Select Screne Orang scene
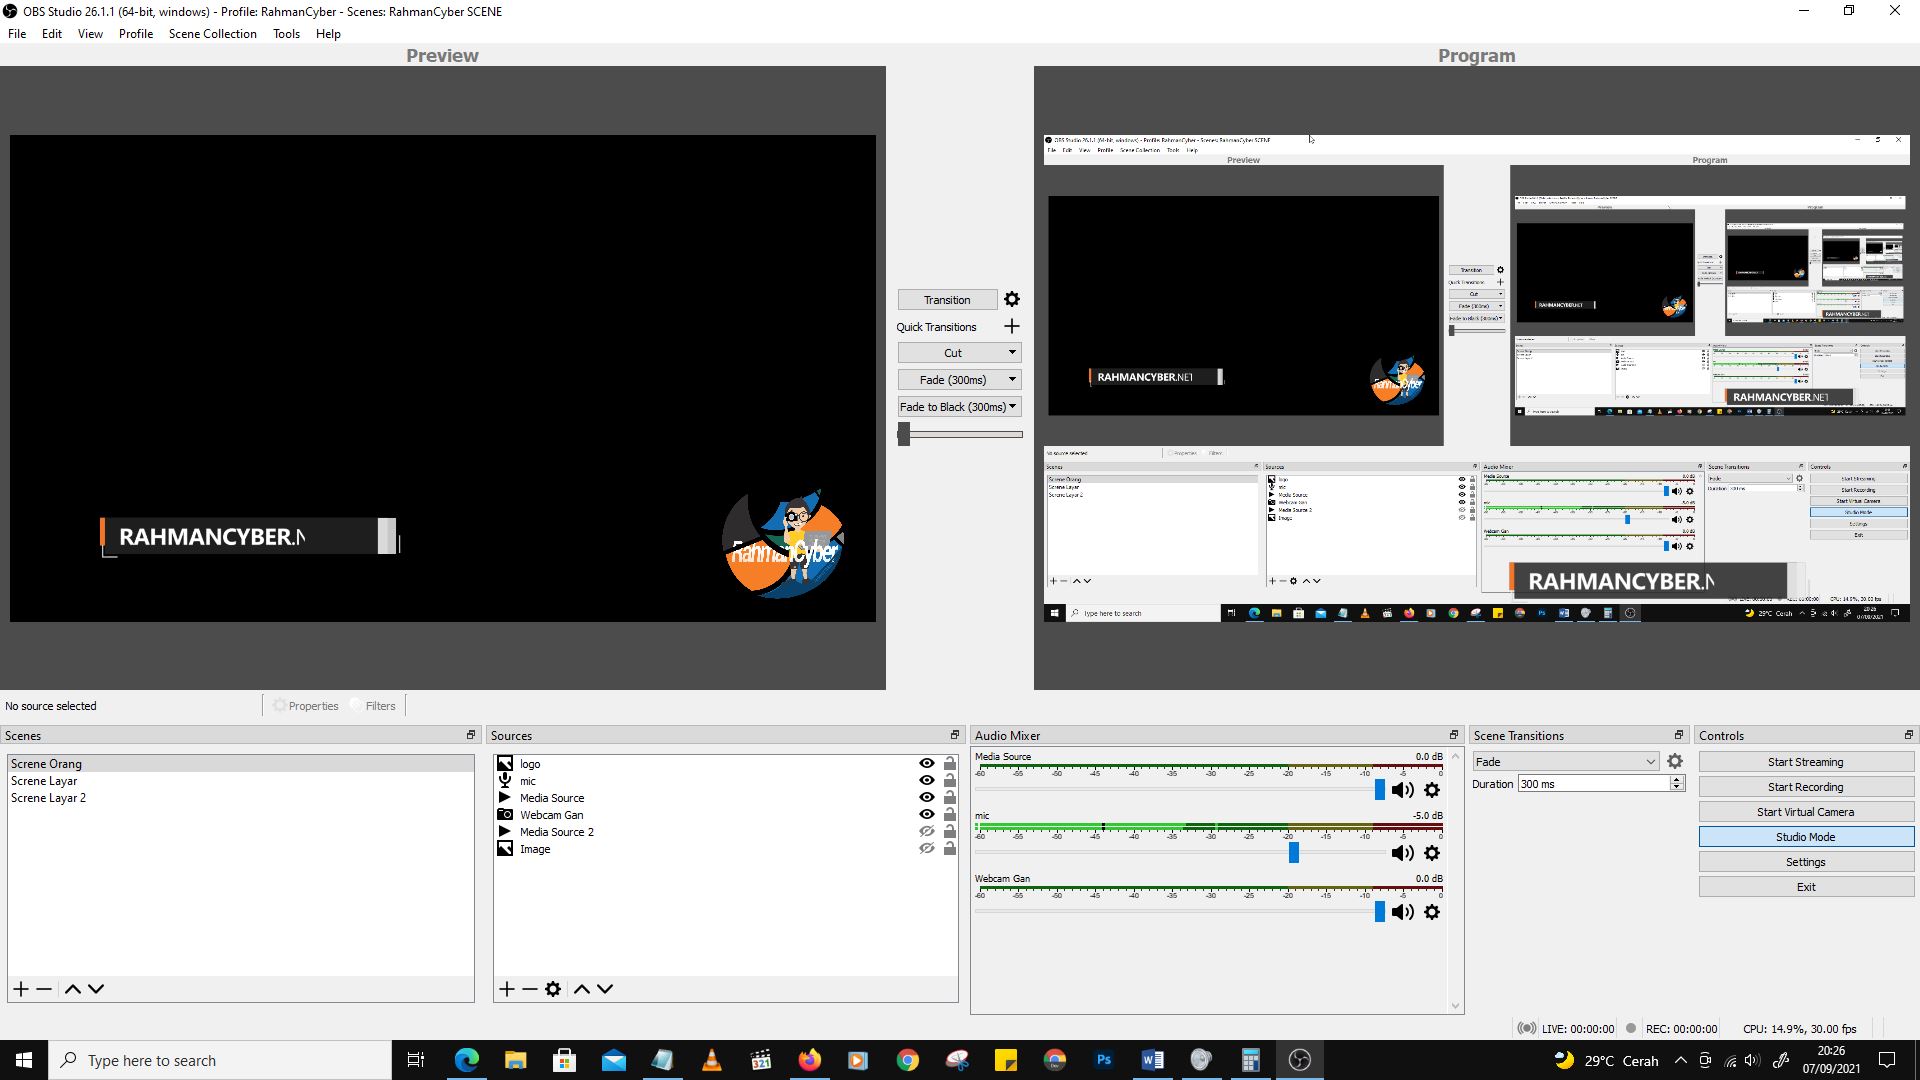The width and height of the screenshot is (1920, 1080). coord(45,762)
